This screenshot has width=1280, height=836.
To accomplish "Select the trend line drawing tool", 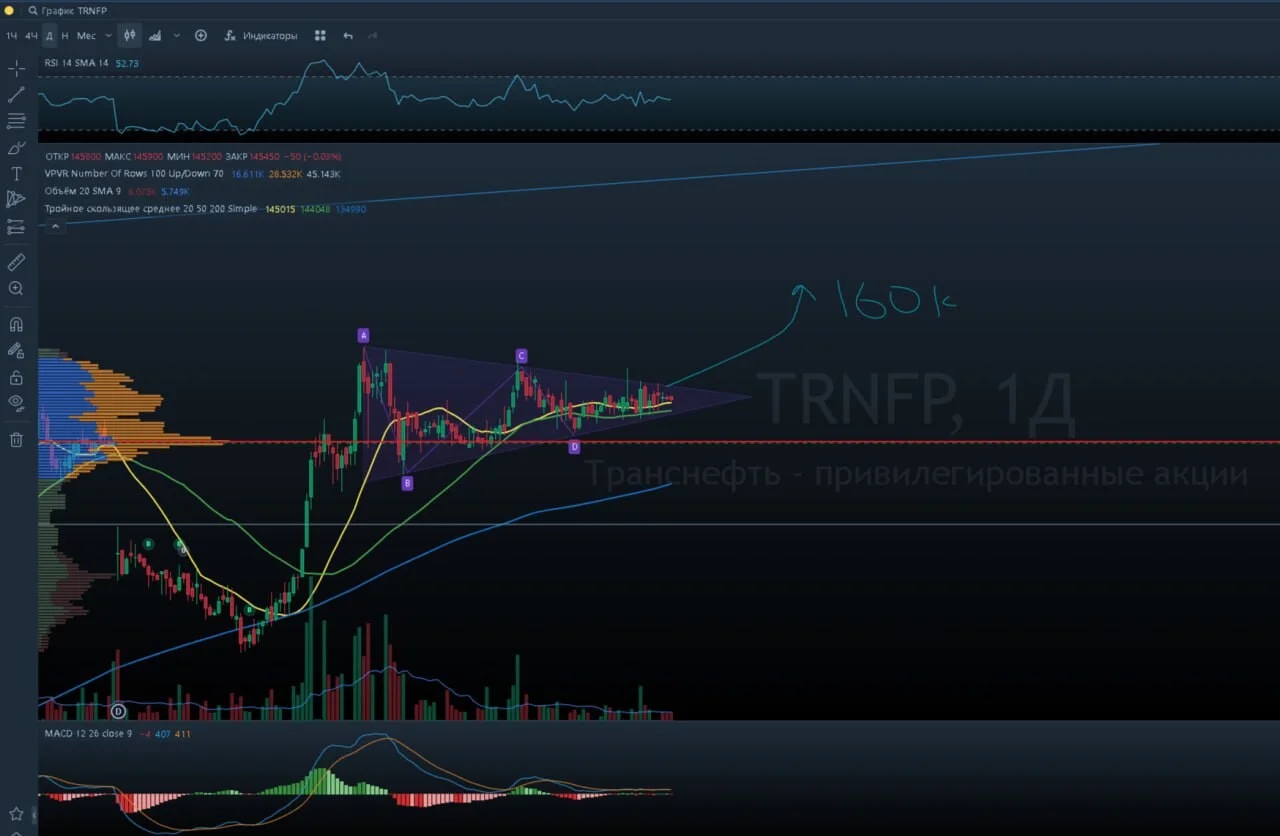I will [16, 95].
